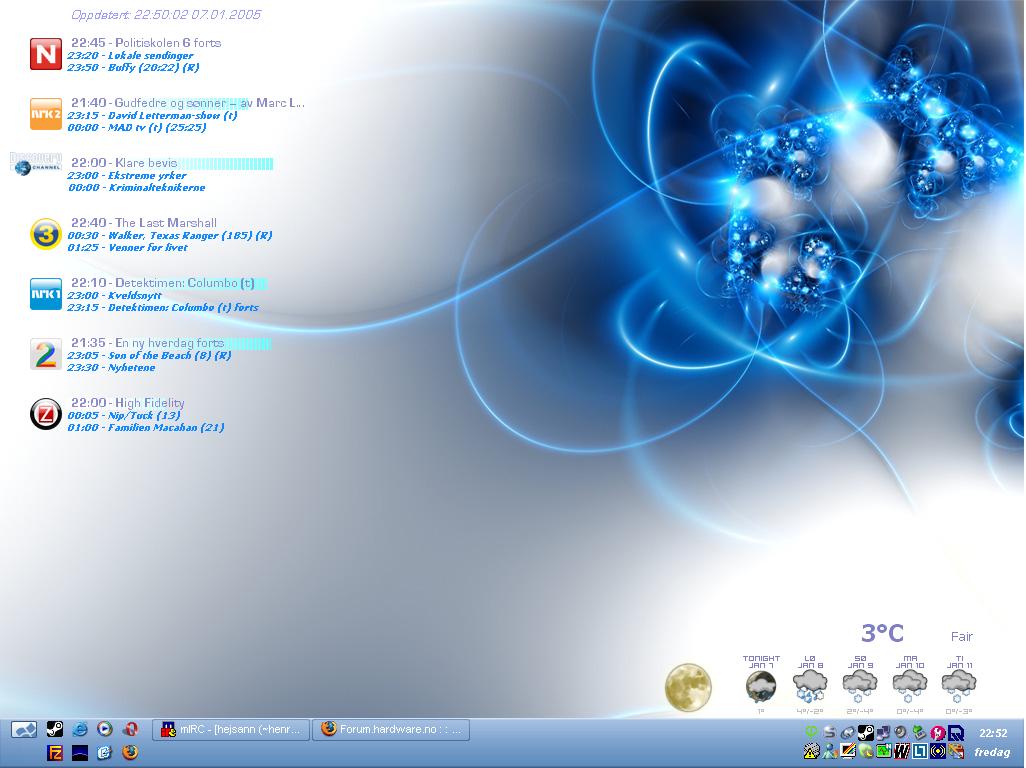Select the NRK1 channel logo
The height and width of the screenshot is (768, 1026).
click(x=46, y=294)
